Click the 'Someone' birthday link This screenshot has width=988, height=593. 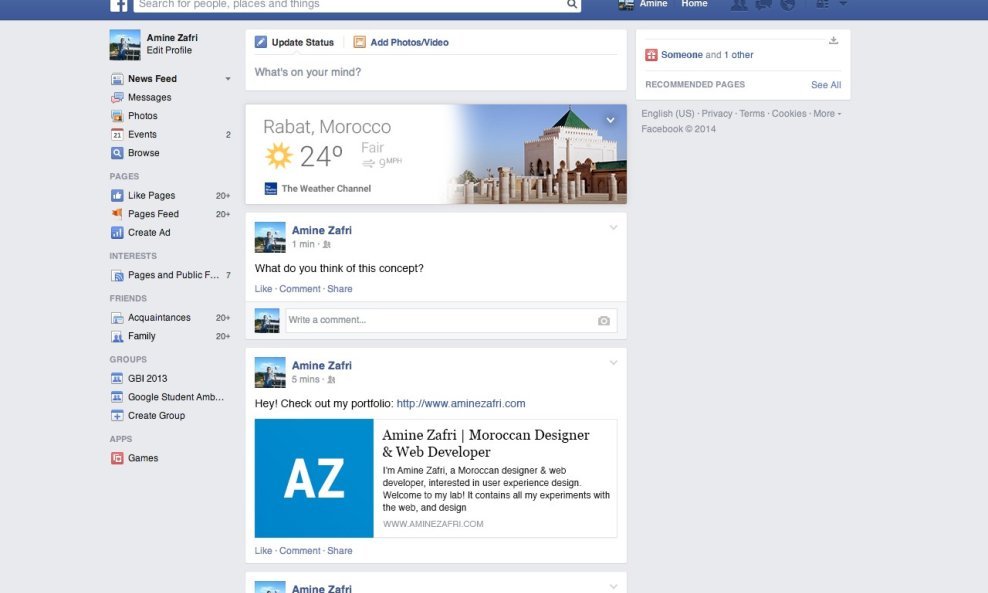tap(682, 55)
